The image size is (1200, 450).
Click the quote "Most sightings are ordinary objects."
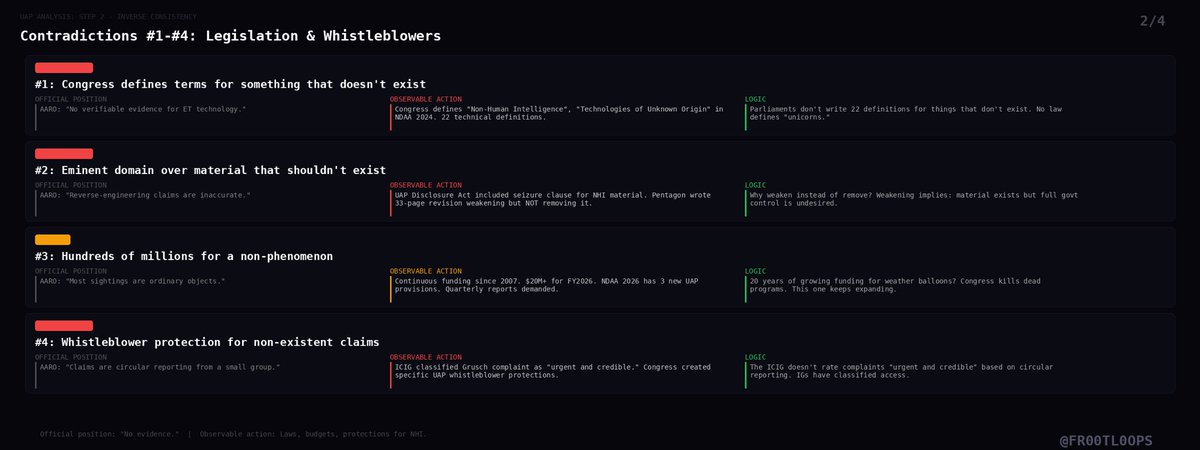tap(133, 280)
